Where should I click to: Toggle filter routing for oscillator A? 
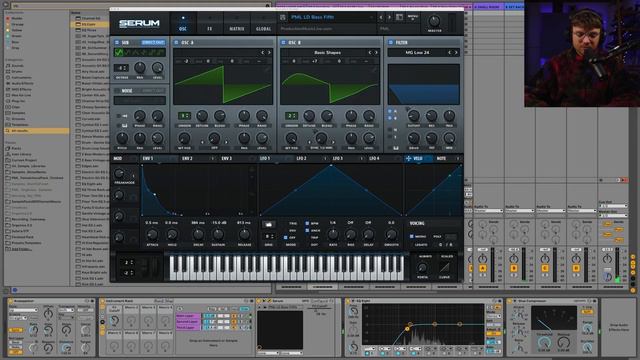[x=390, y=111]
